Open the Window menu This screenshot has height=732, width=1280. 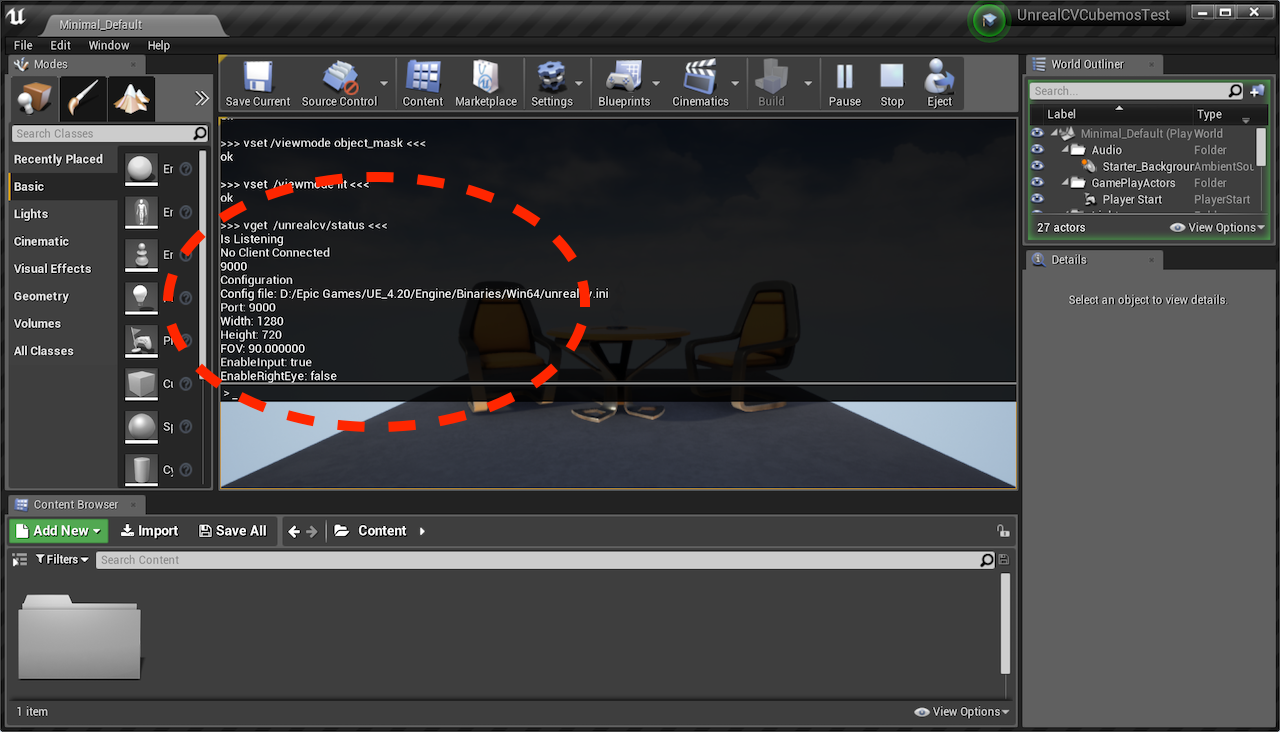(109, 45)
